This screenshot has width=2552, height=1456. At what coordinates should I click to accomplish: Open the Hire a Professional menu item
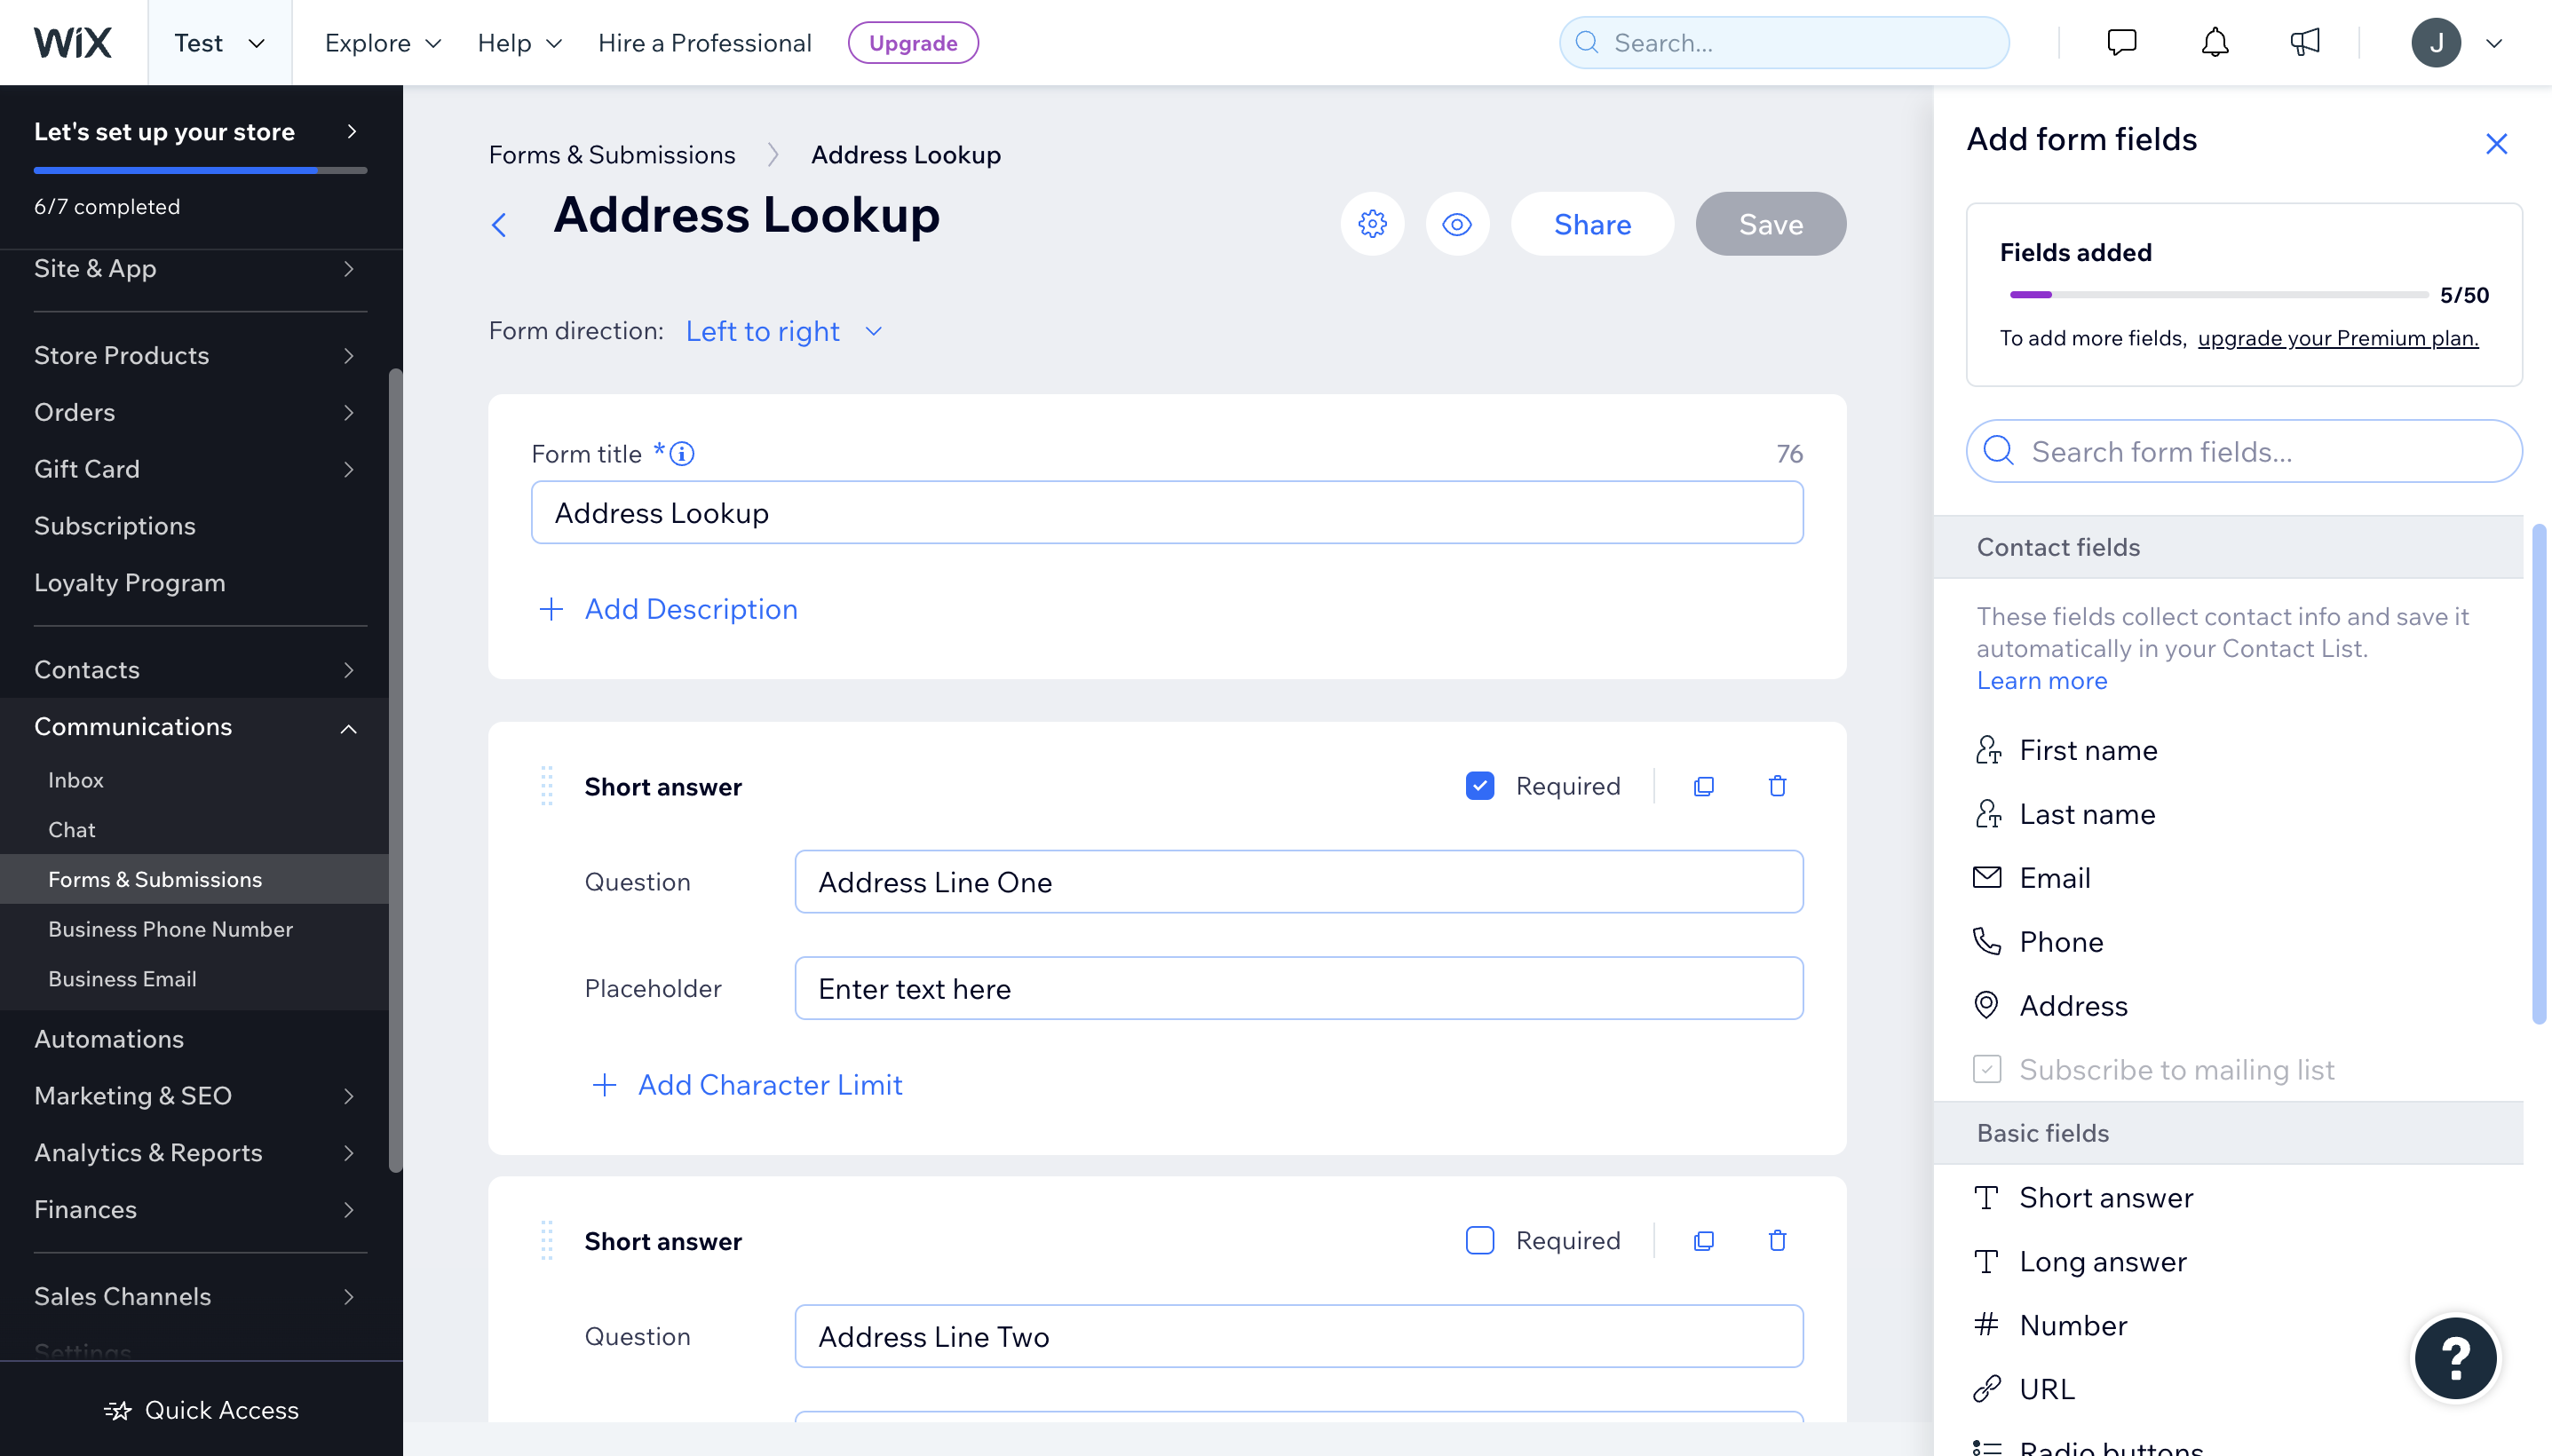[705, 42]
